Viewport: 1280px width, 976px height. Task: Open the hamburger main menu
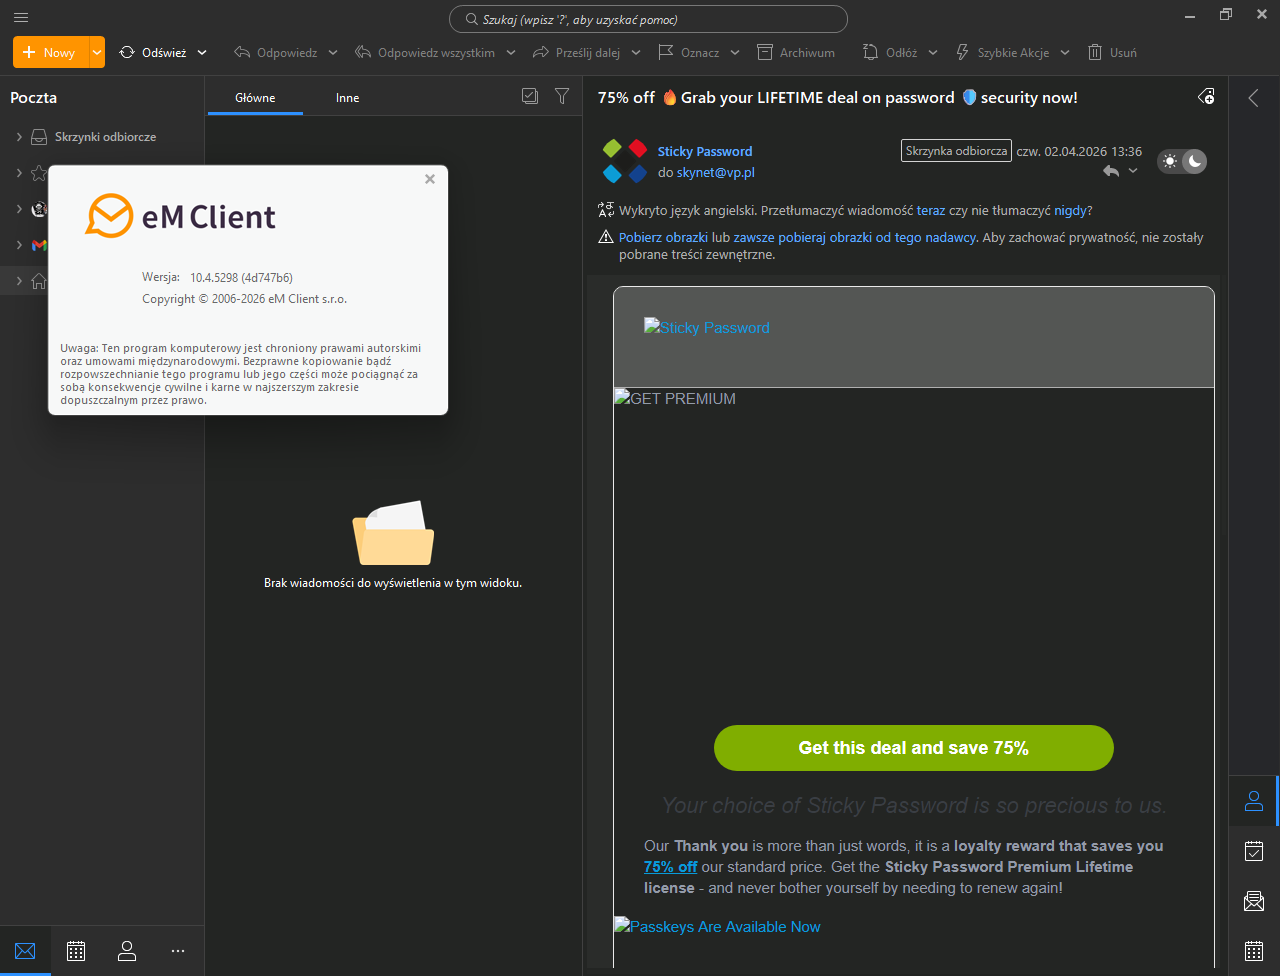21,17
